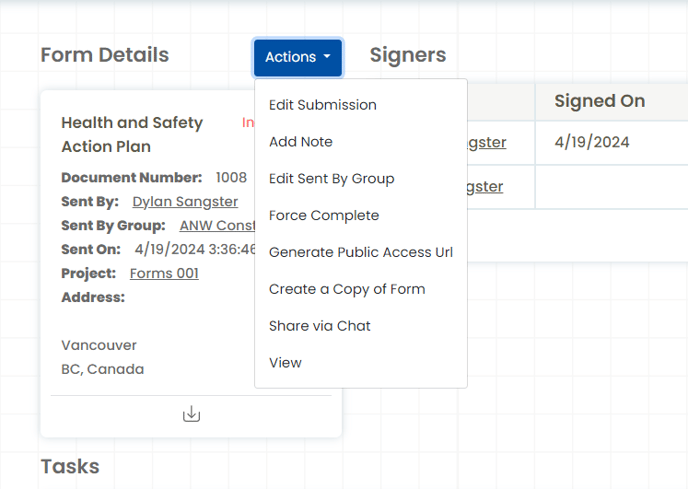Click the Tasks section heading
688x489 pixels.
tap(70, 466)
